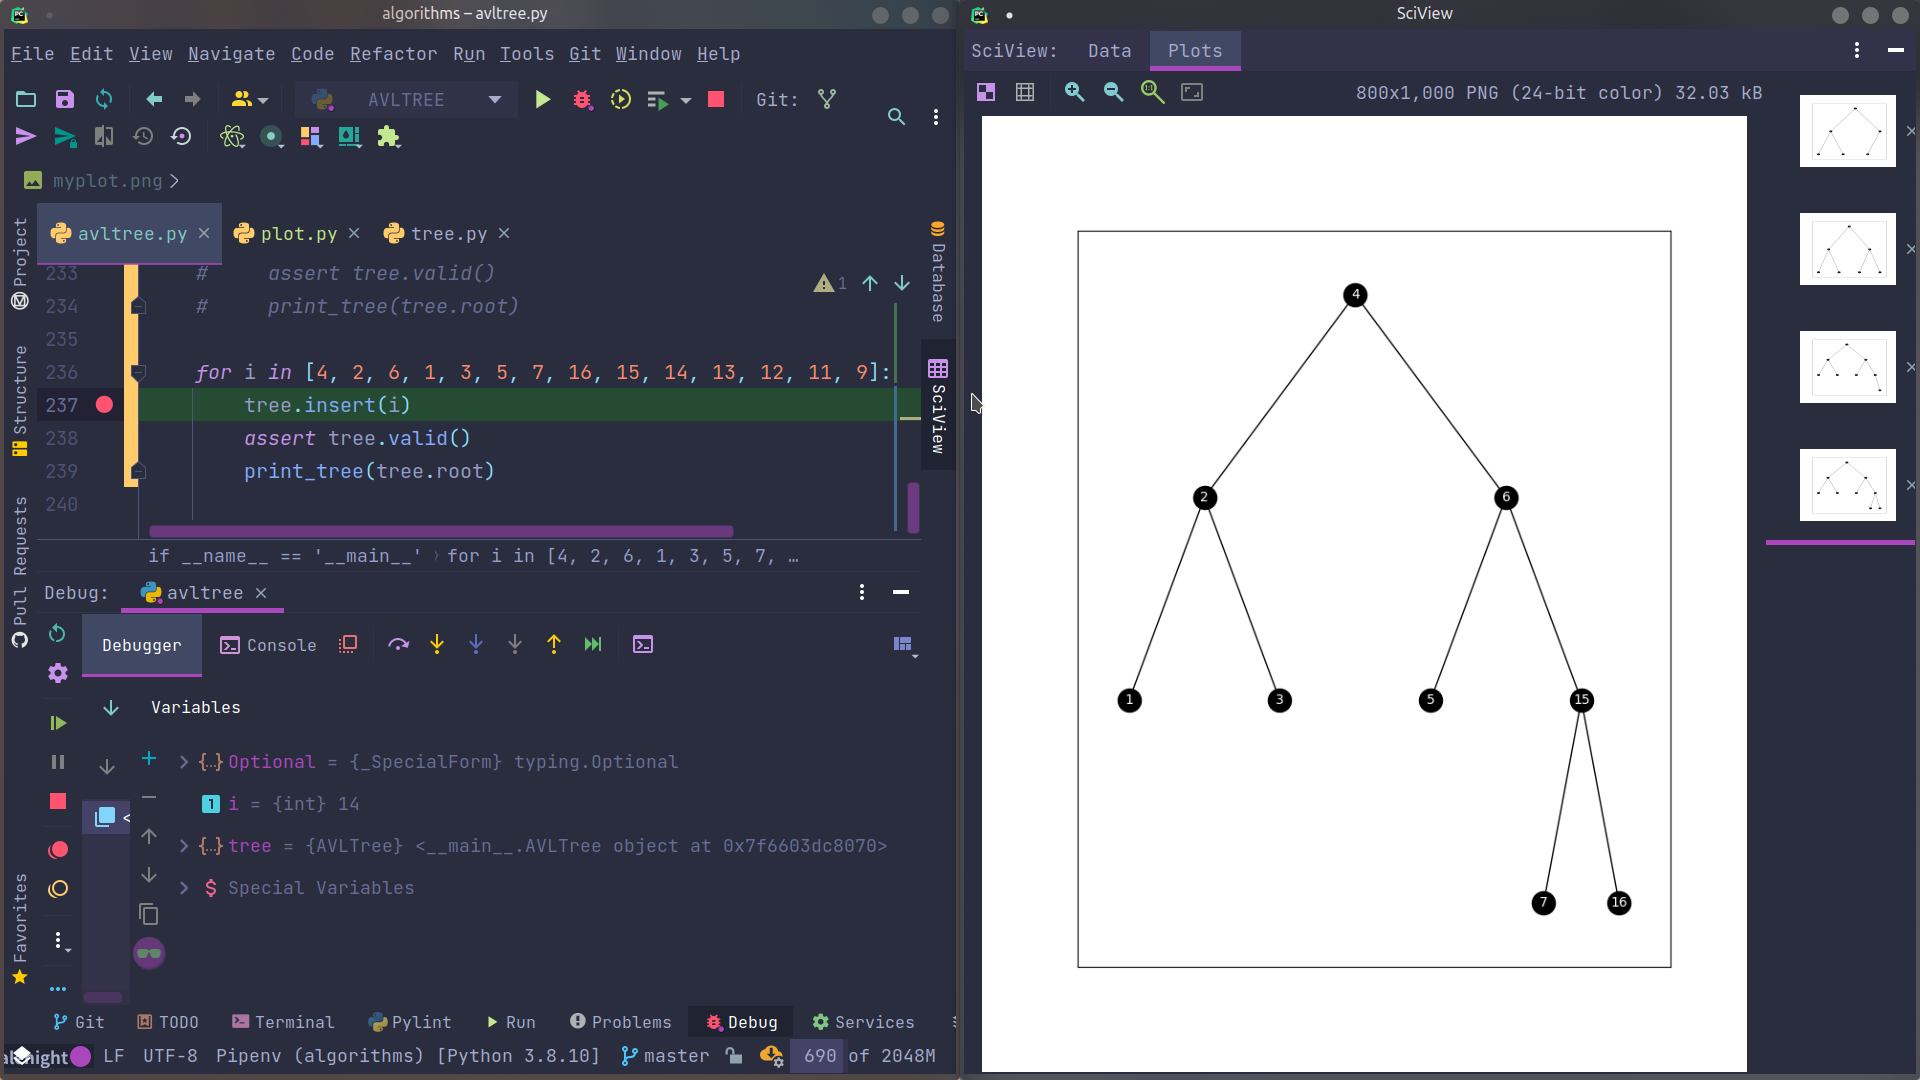Click the plugins puzzle icon

tap(389, 137)
